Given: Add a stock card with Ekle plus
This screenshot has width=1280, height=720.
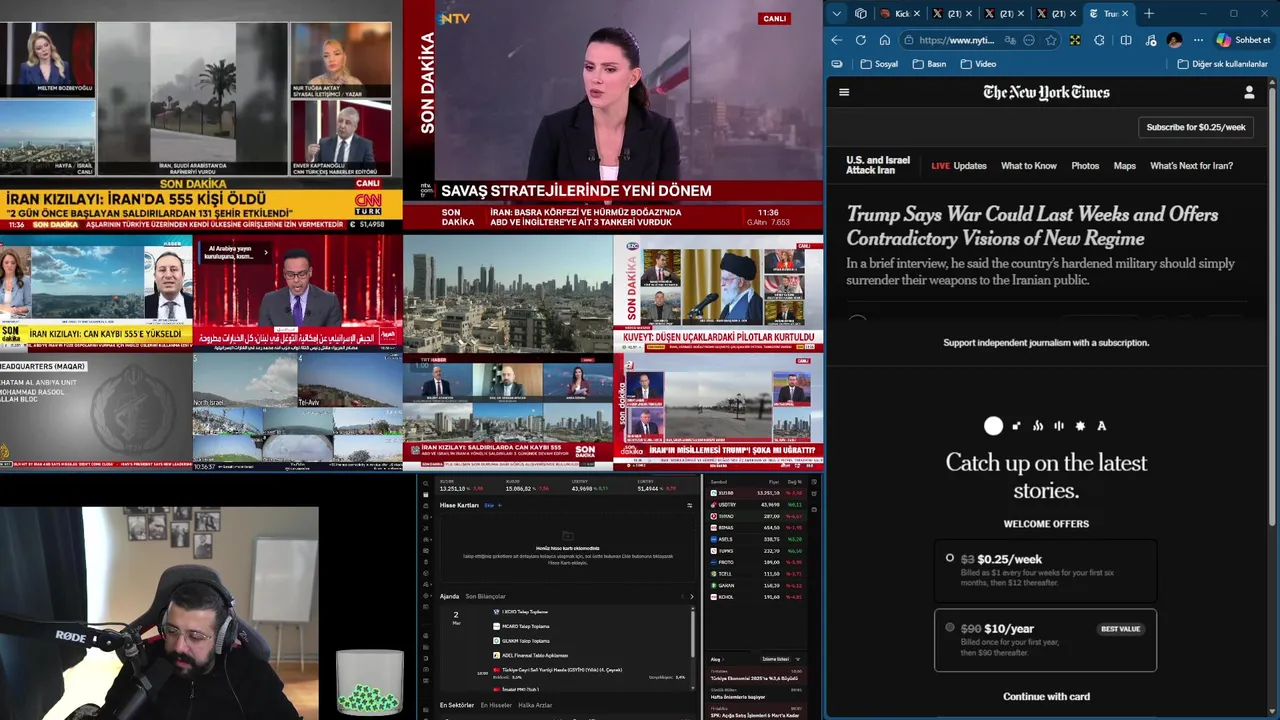Looking at the screenshot, I should click(x=493, y=505).
